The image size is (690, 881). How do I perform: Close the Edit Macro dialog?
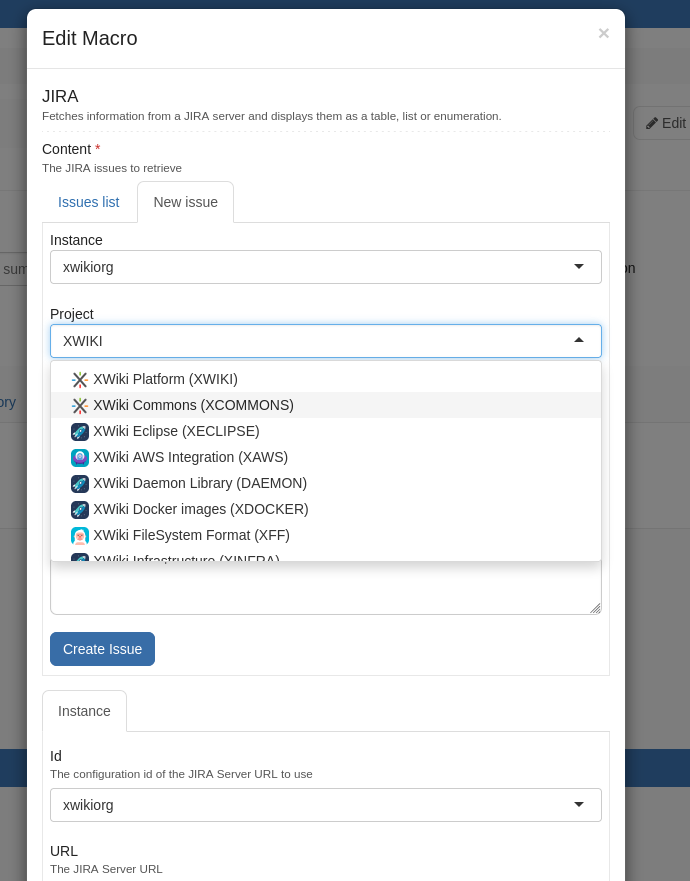(x=603, y=34)
